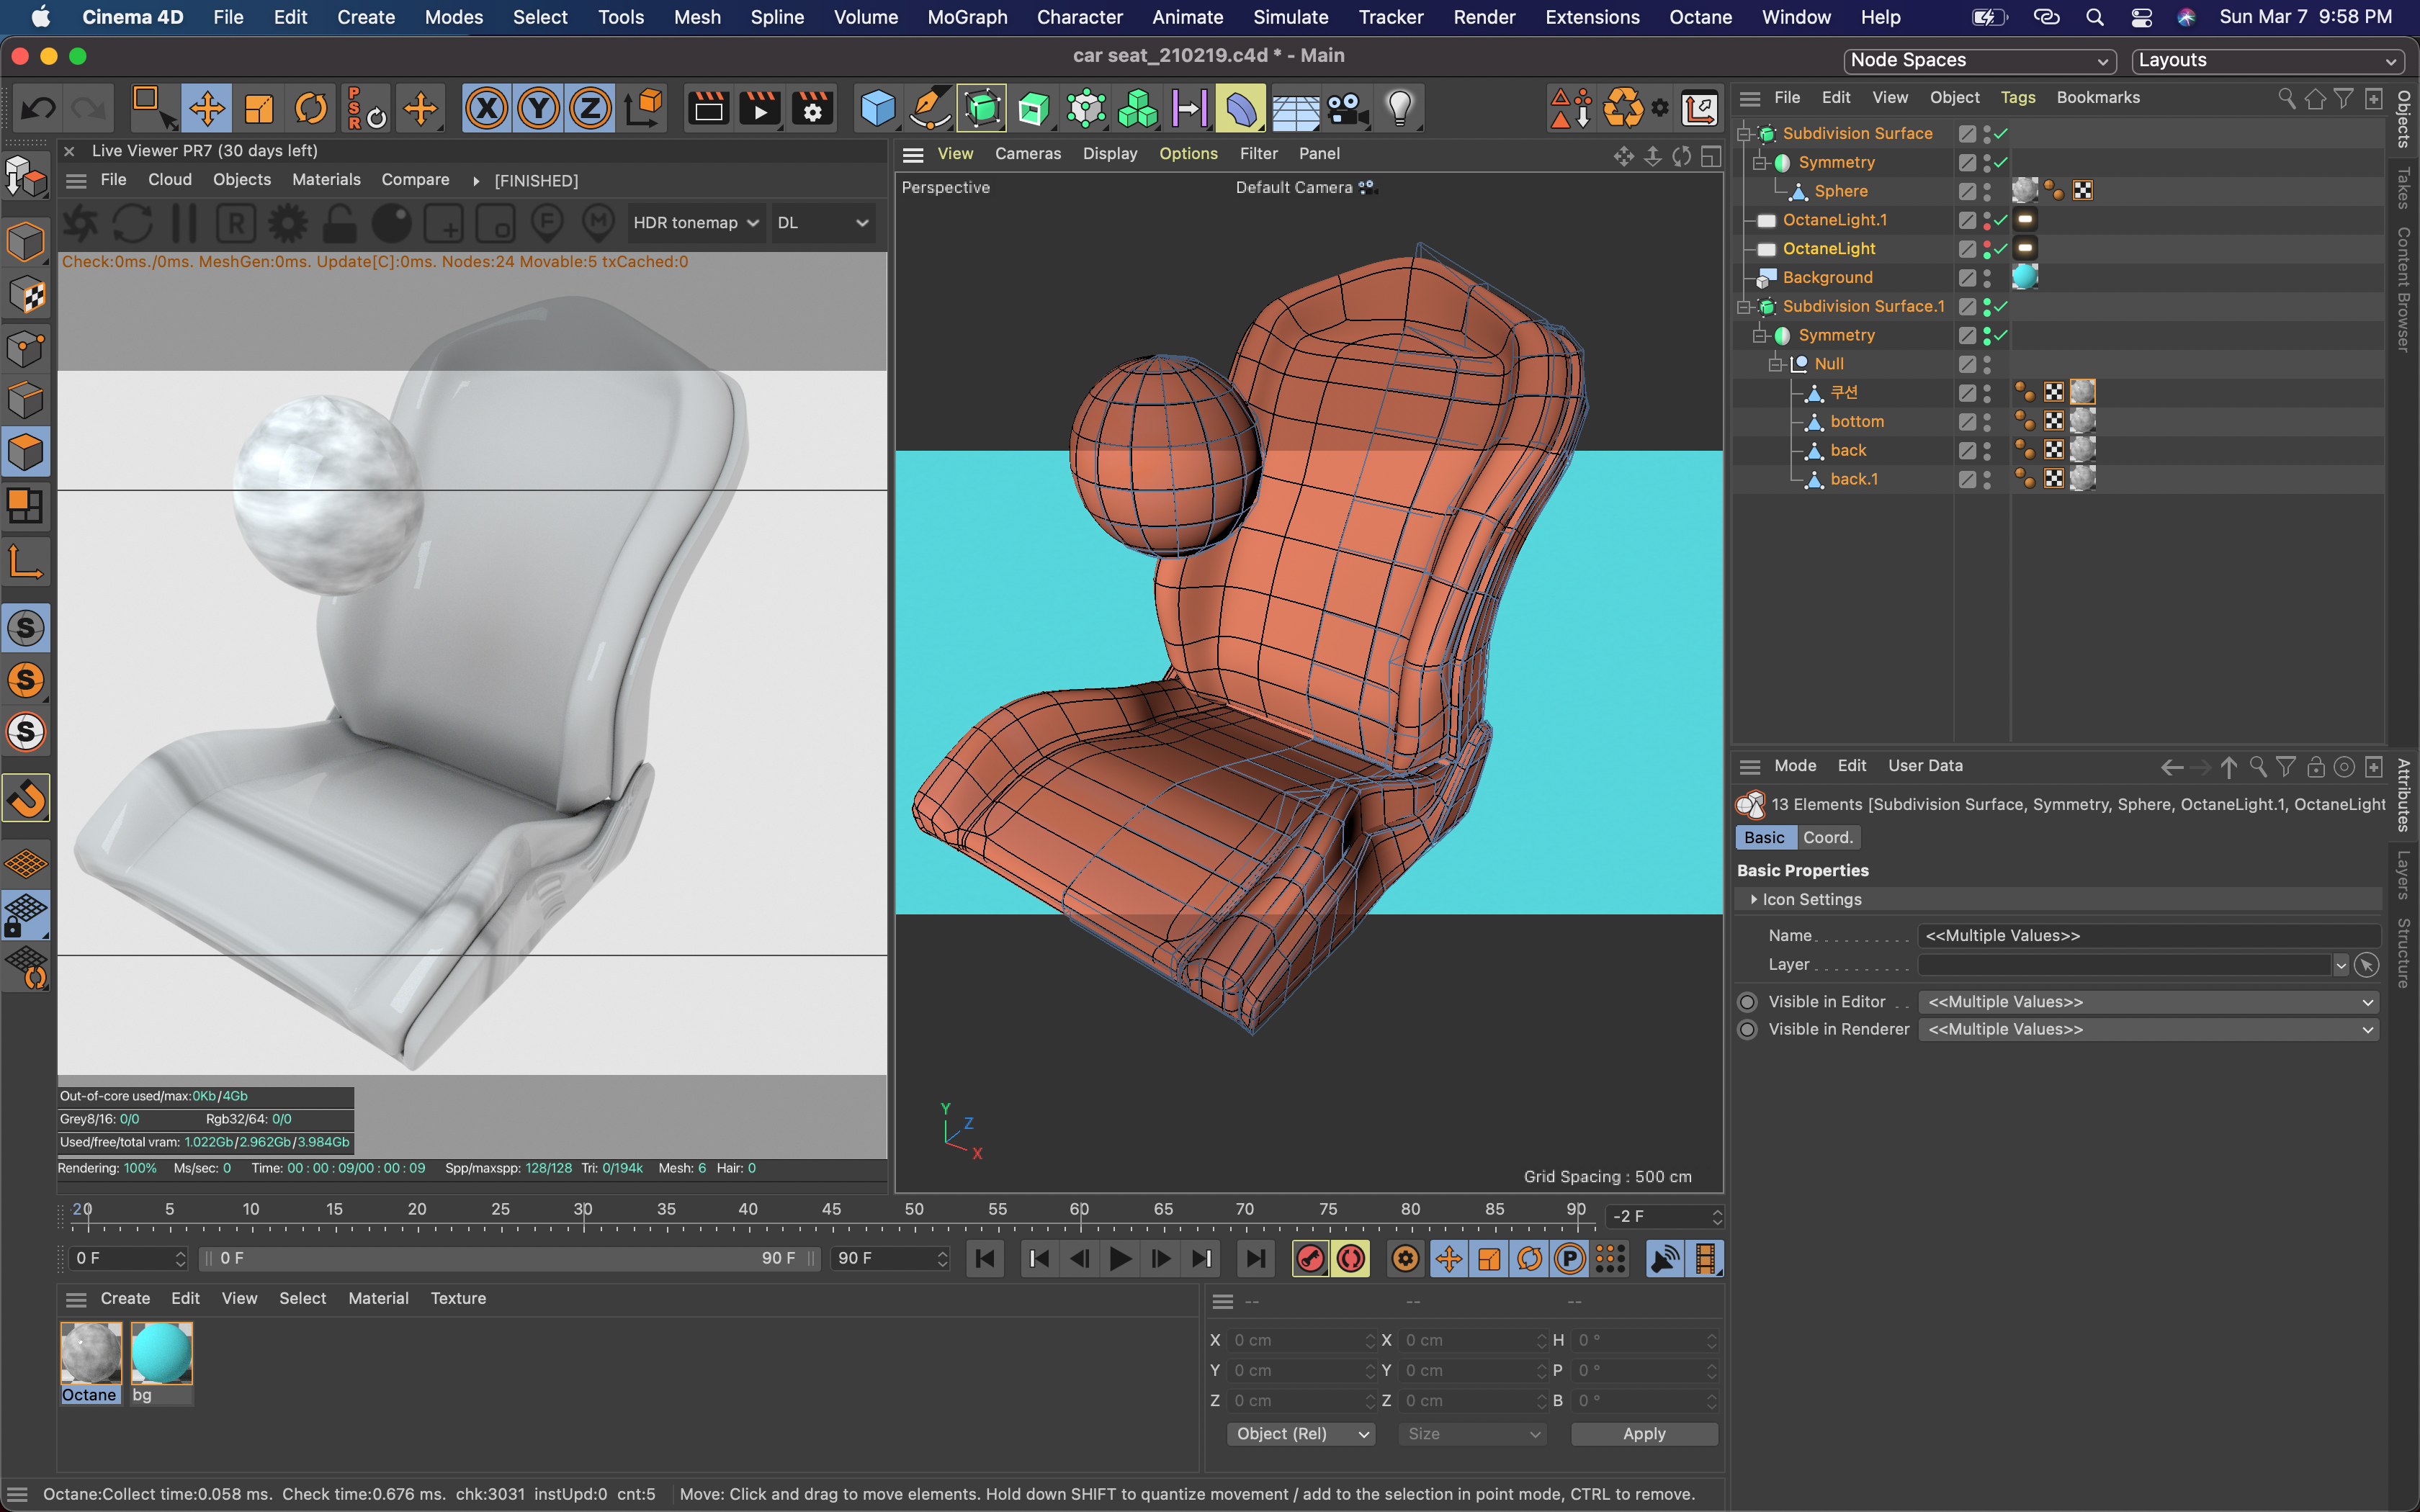This screenshot has width=2420, height=1512.
Task: Select the Octane material swatch
Action: pos(91,1354)
